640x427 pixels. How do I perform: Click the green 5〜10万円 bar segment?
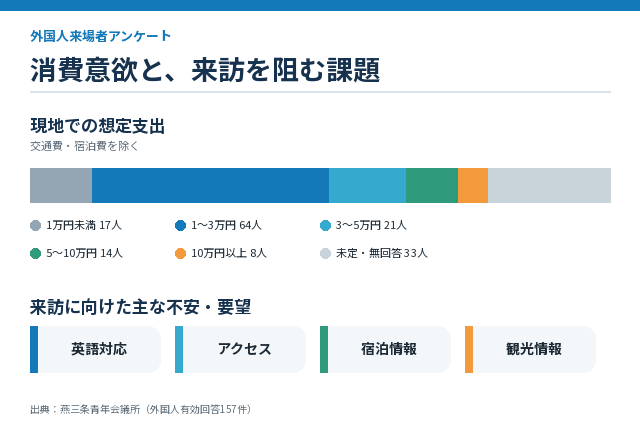tap(432, 185)
